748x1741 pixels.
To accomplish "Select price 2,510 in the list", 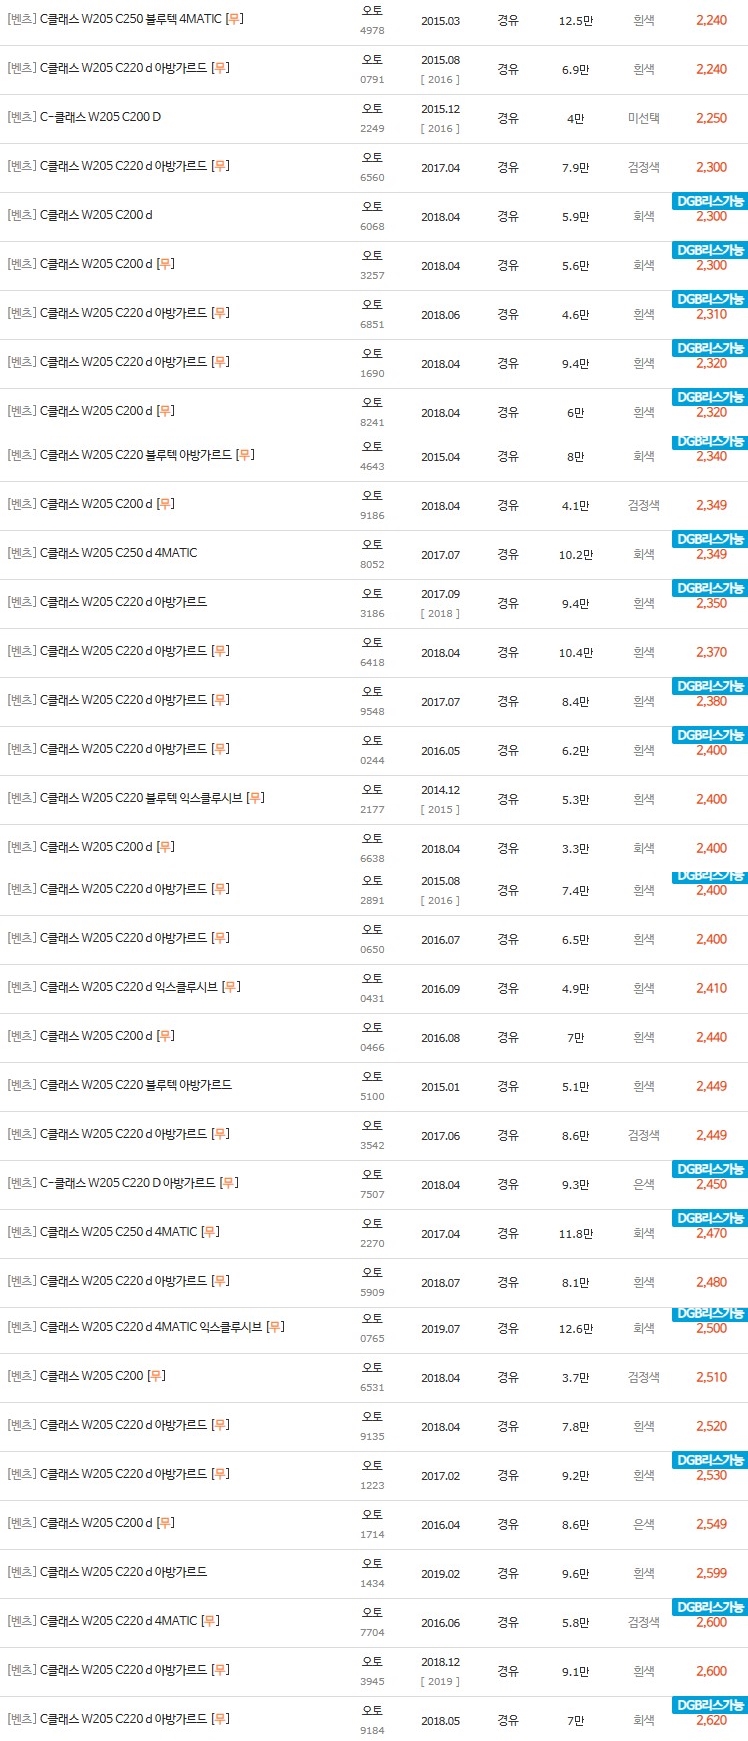I will pyautogui.click(x=711, y=1377).
